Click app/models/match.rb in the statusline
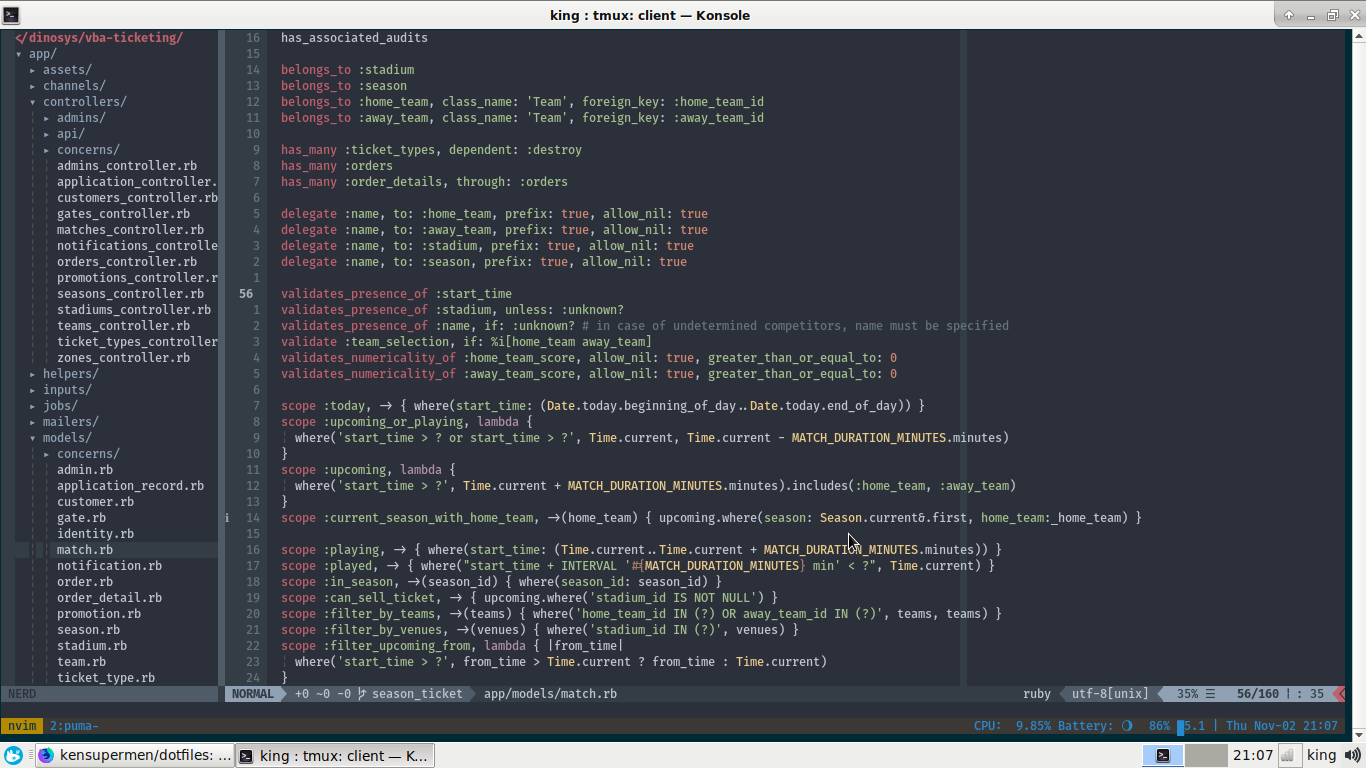The height and width of the screenshot is (768, 1366). tap(550, 693)
